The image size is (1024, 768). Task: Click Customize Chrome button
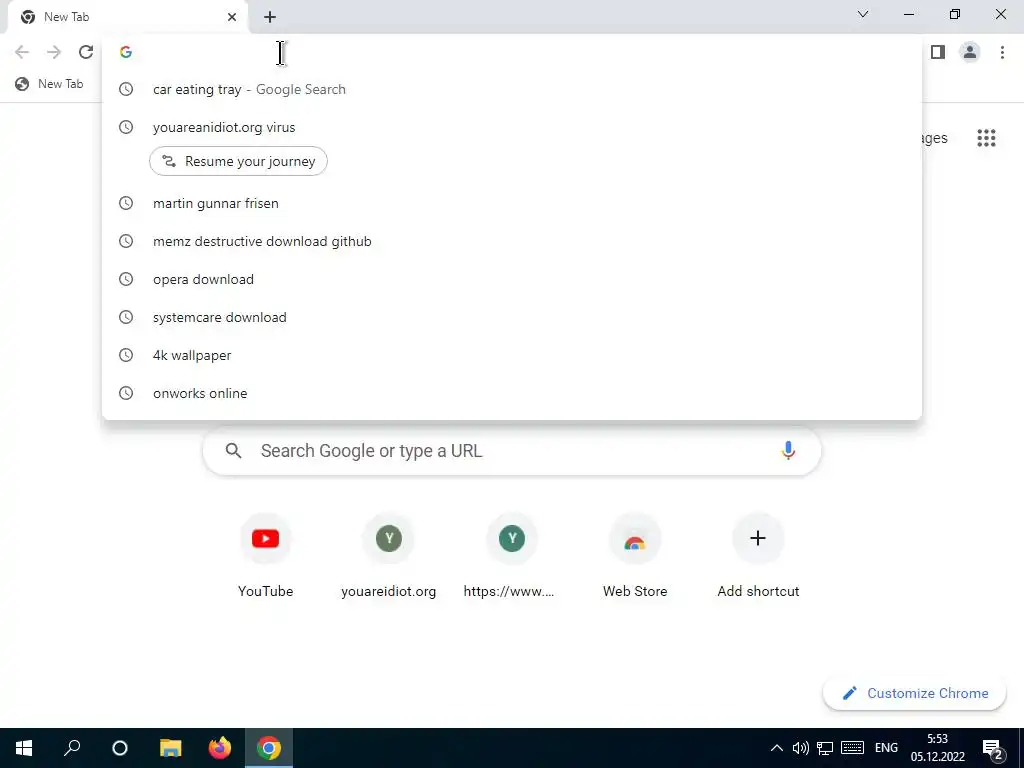click(914, 693)
